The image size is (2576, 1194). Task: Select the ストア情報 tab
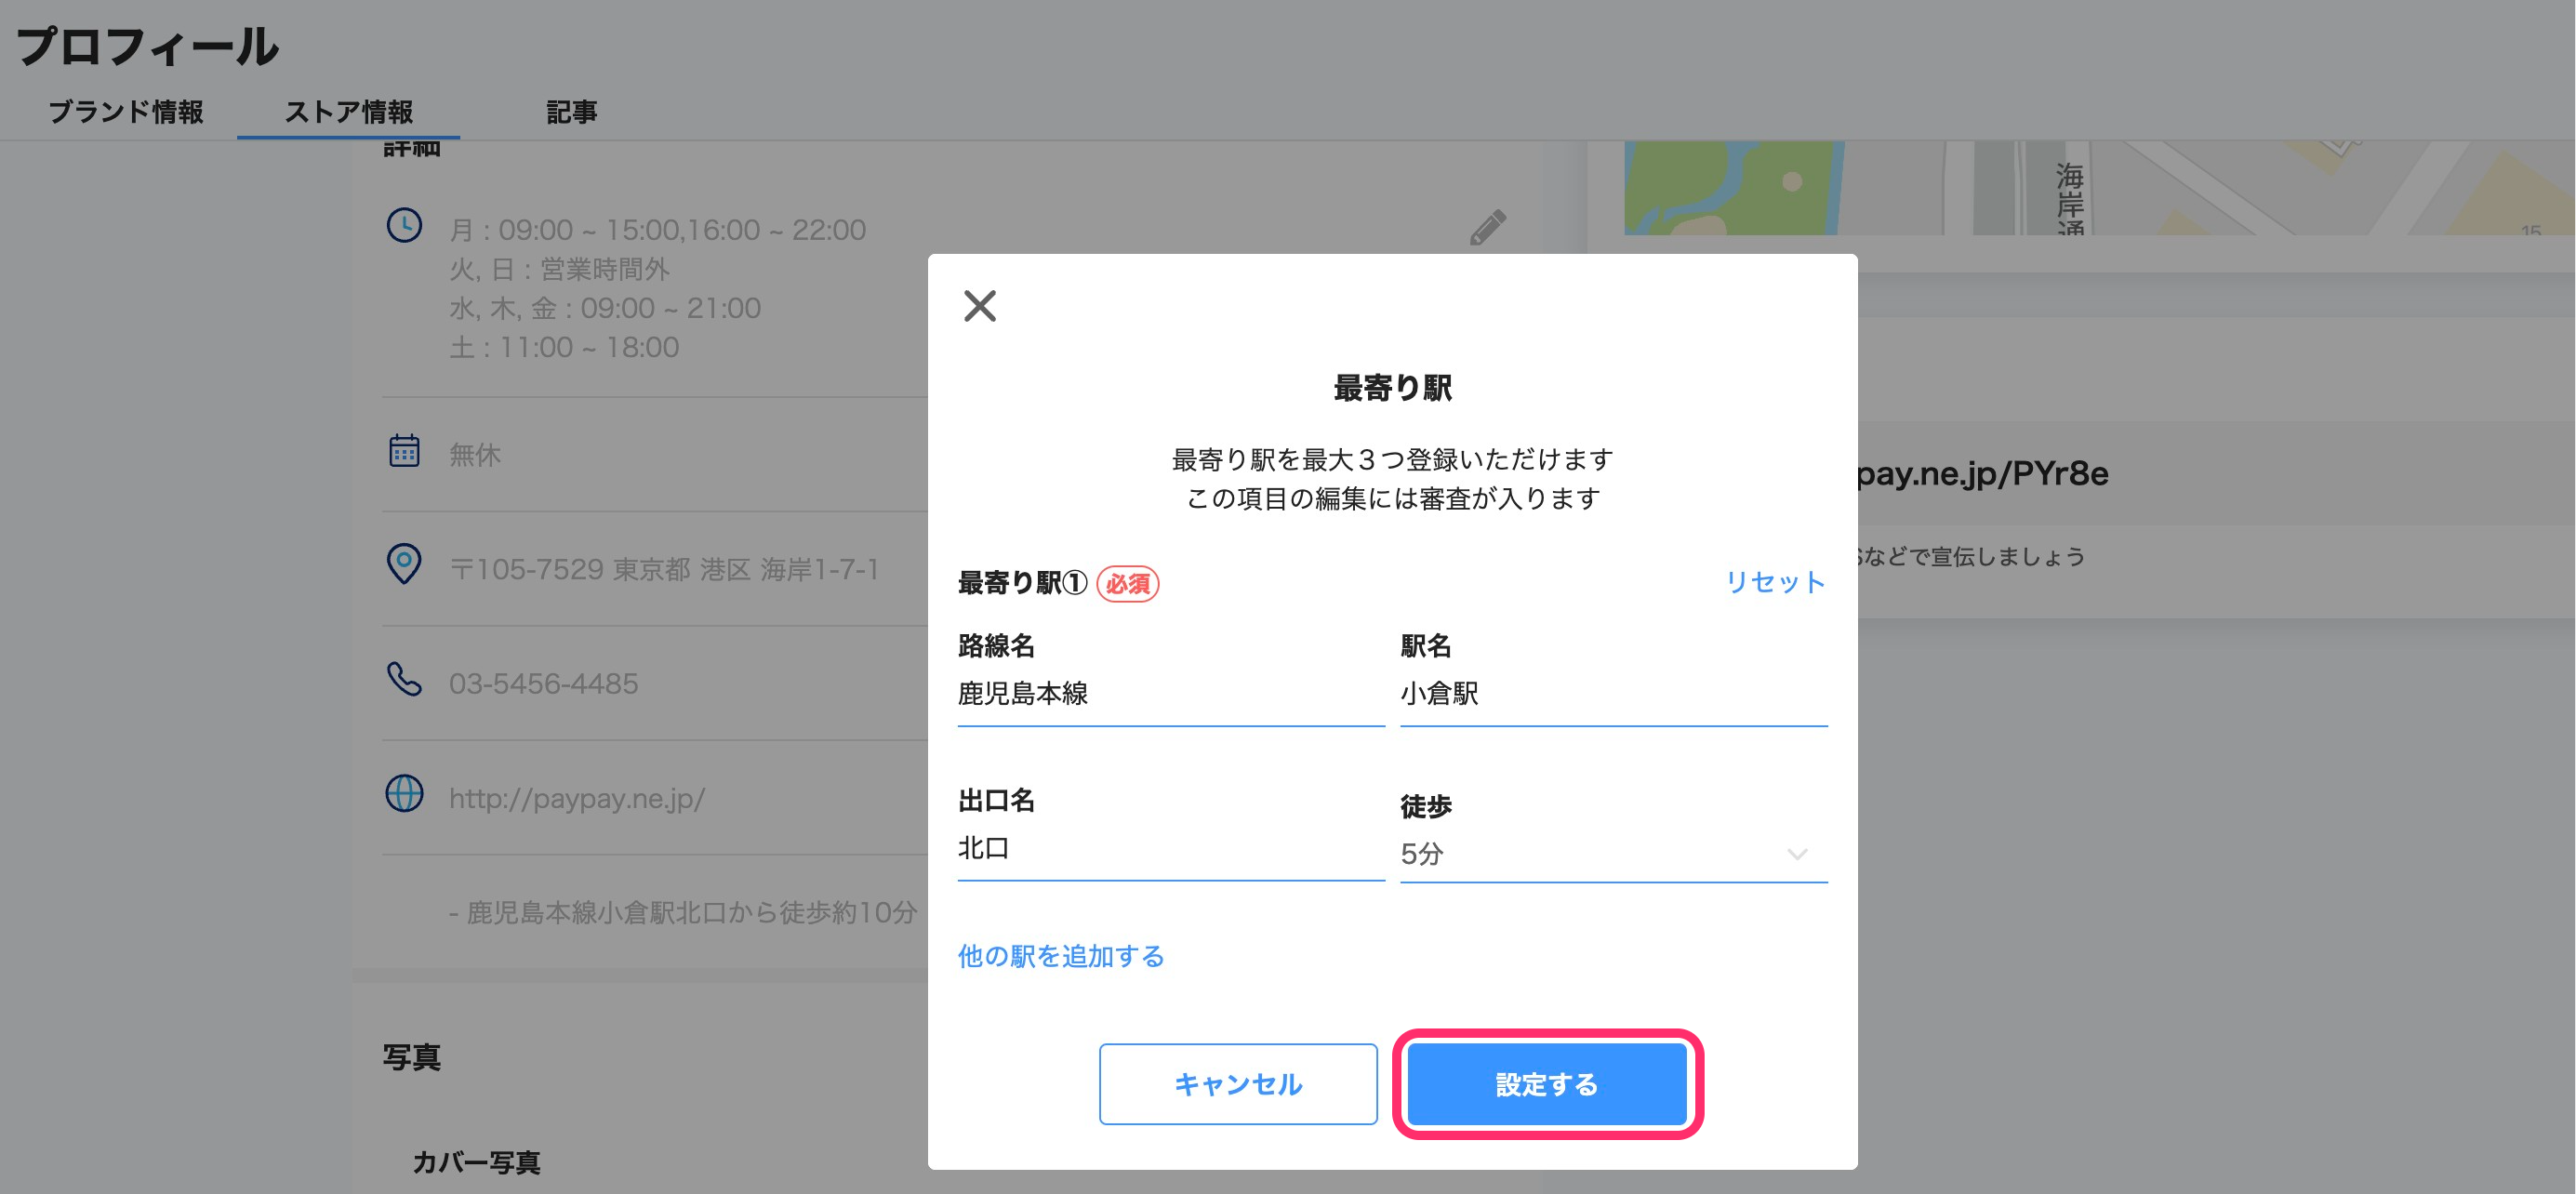coord(348,112)
